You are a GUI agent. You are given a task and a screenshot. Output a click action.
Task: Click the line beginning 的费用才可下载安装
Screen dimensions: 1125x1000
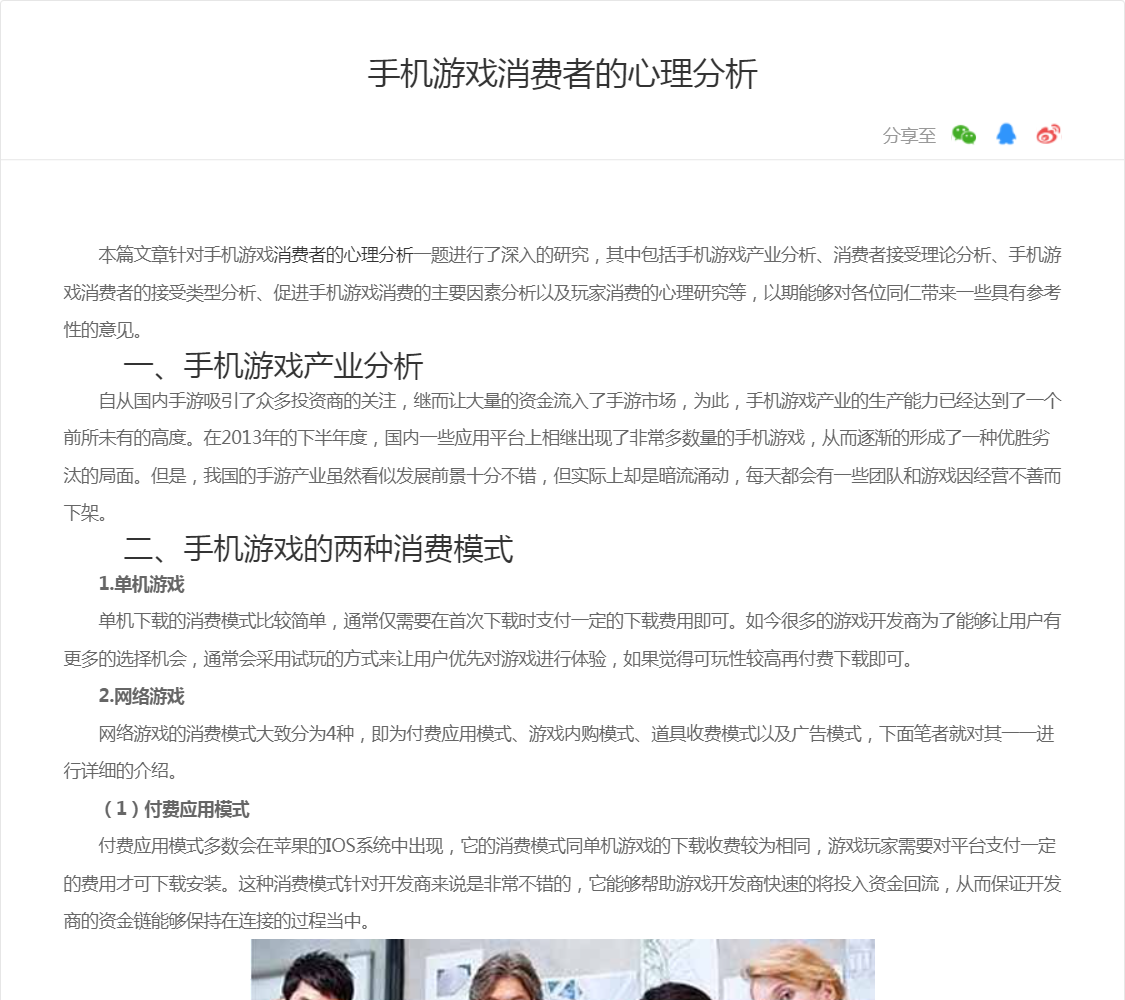pos(562,884)
